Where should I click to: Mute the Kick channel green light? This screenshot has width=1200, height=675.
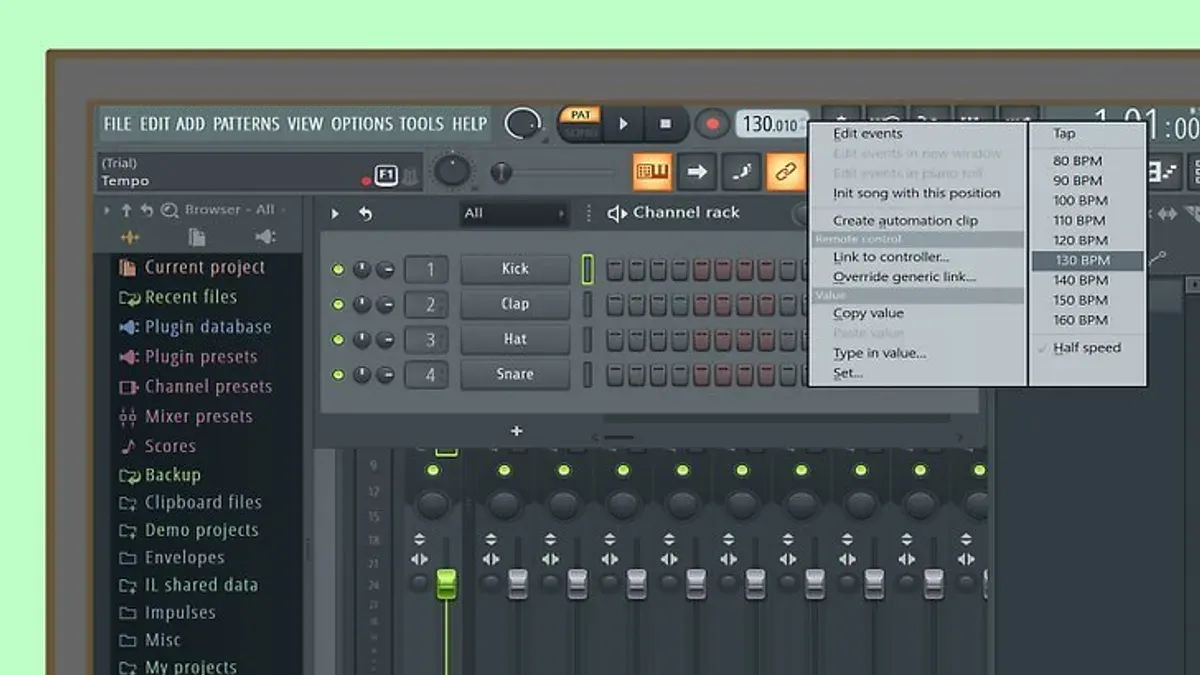point(338,270)
